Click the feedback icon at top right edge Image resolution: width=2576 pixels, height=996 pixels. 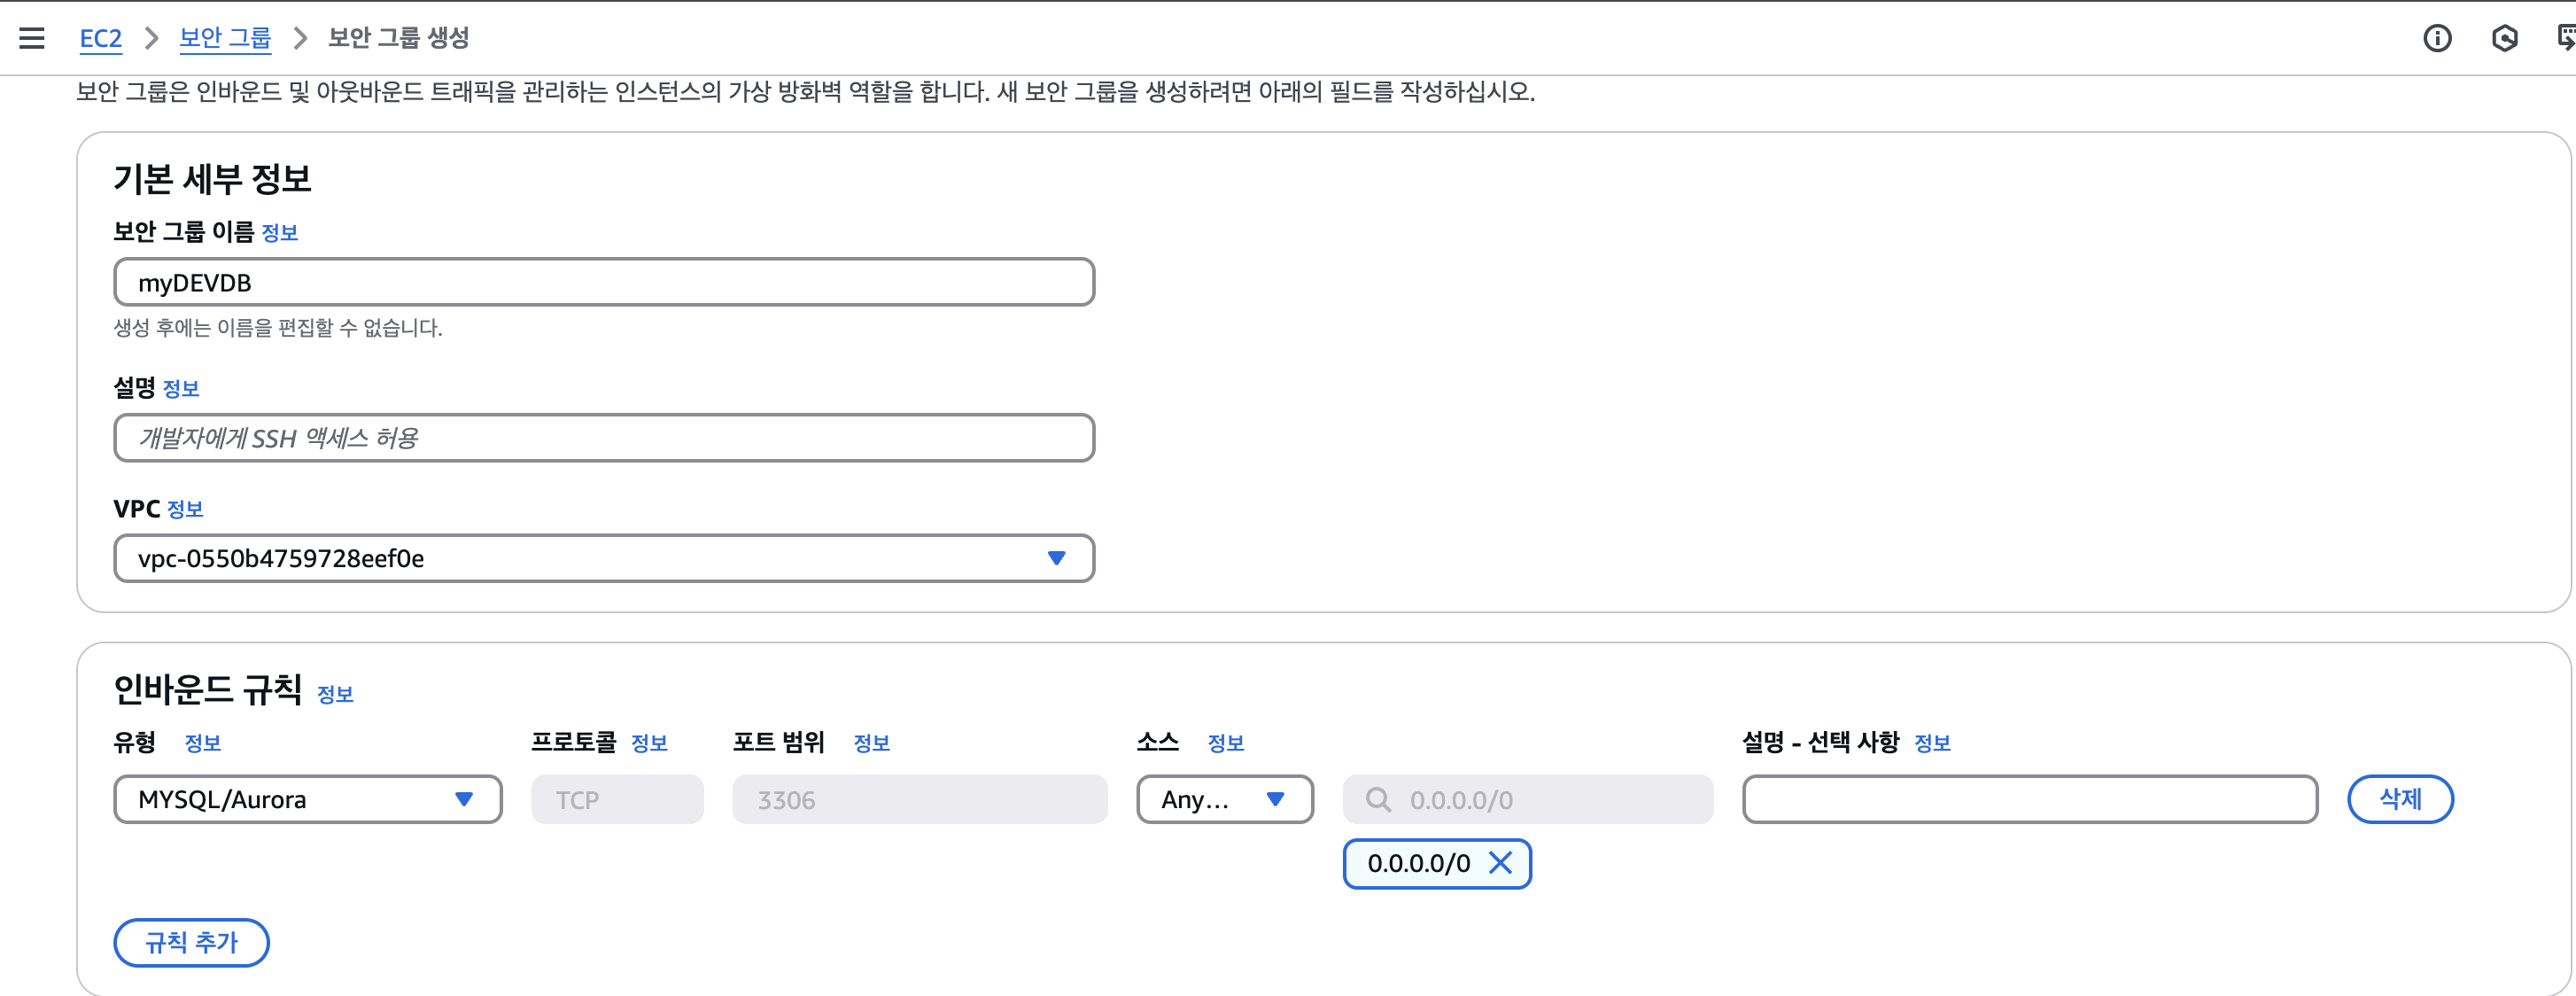(x=2565, y=38)
